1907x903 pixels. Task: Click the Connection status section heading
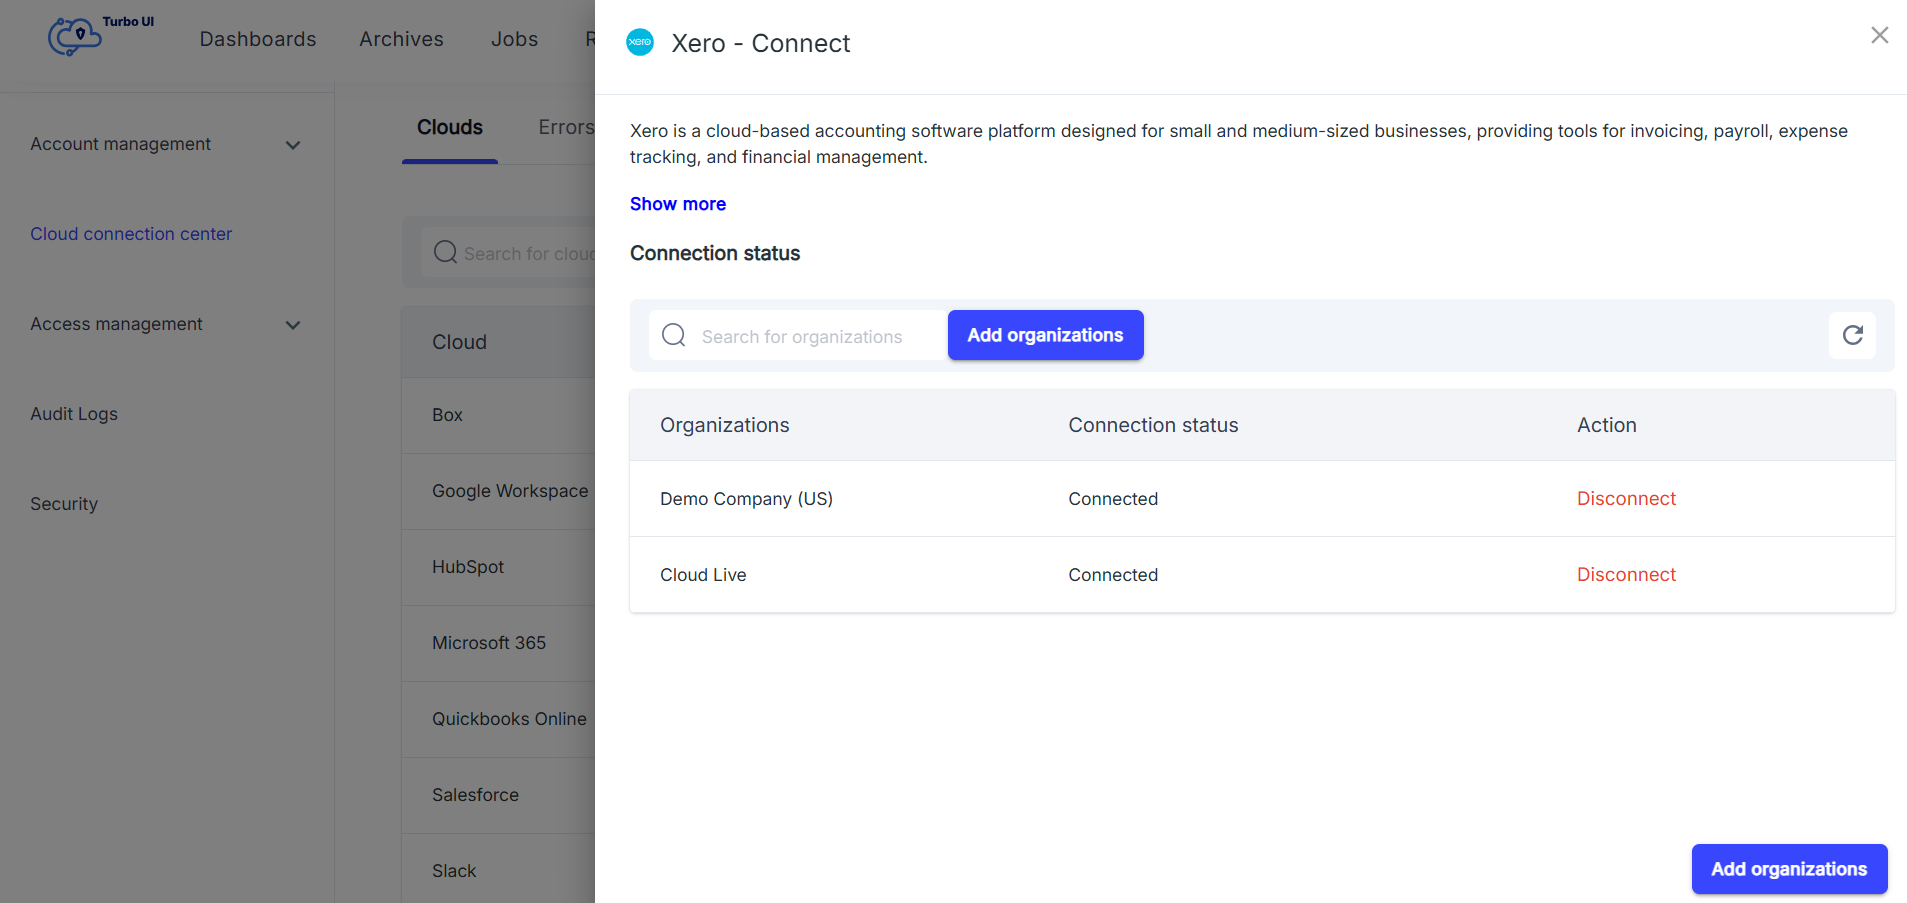pyautogui.click(x=715, y=253)
